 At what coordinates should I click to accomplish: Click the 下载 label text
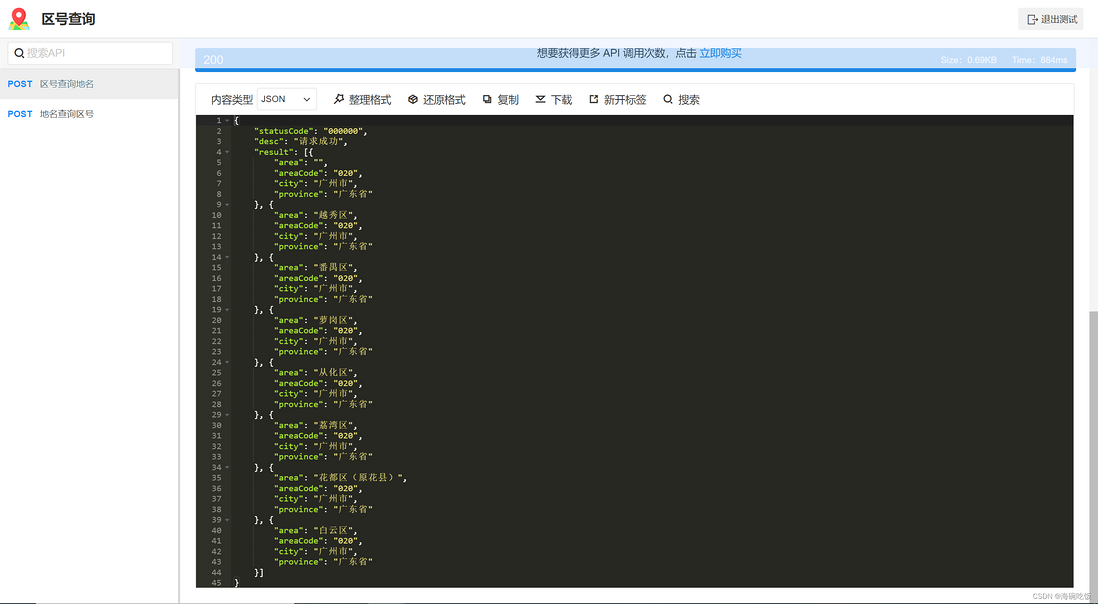(x=561, y=100)
